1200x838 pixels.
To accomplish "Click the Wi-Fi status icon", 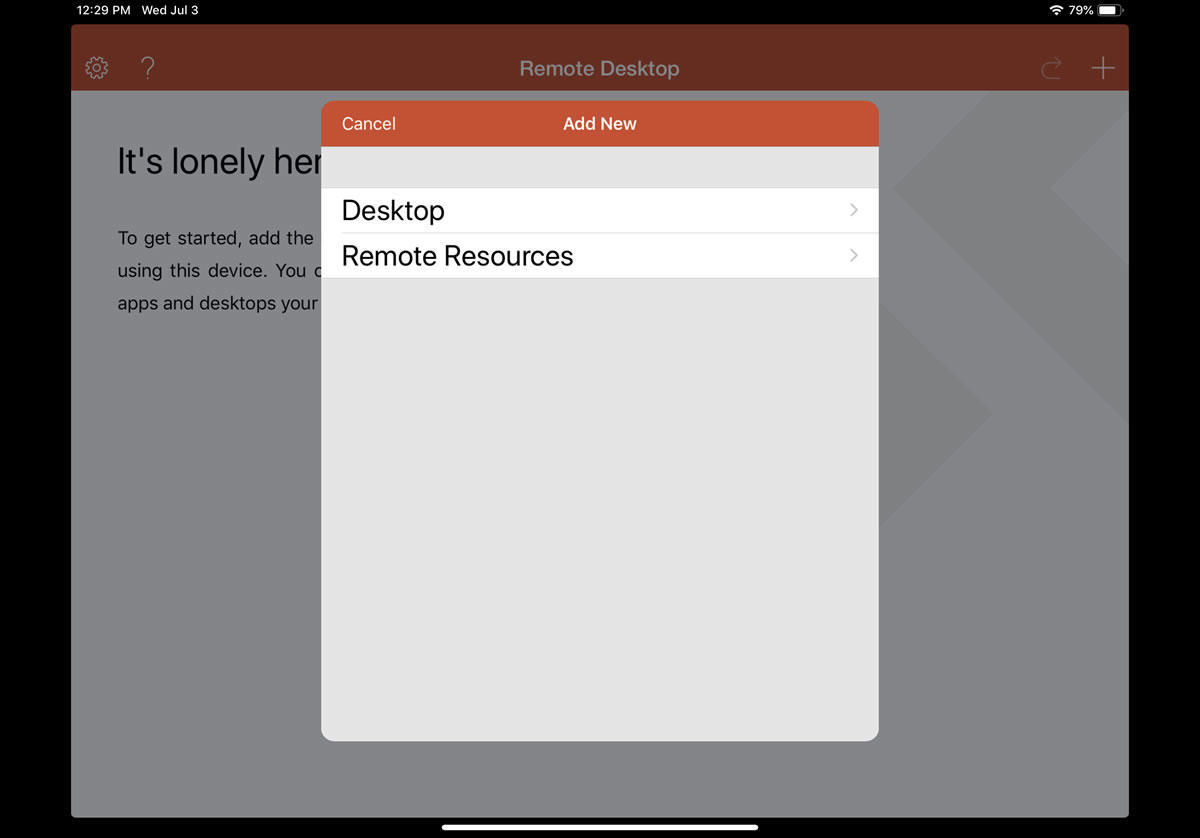I will (1055, 10).
